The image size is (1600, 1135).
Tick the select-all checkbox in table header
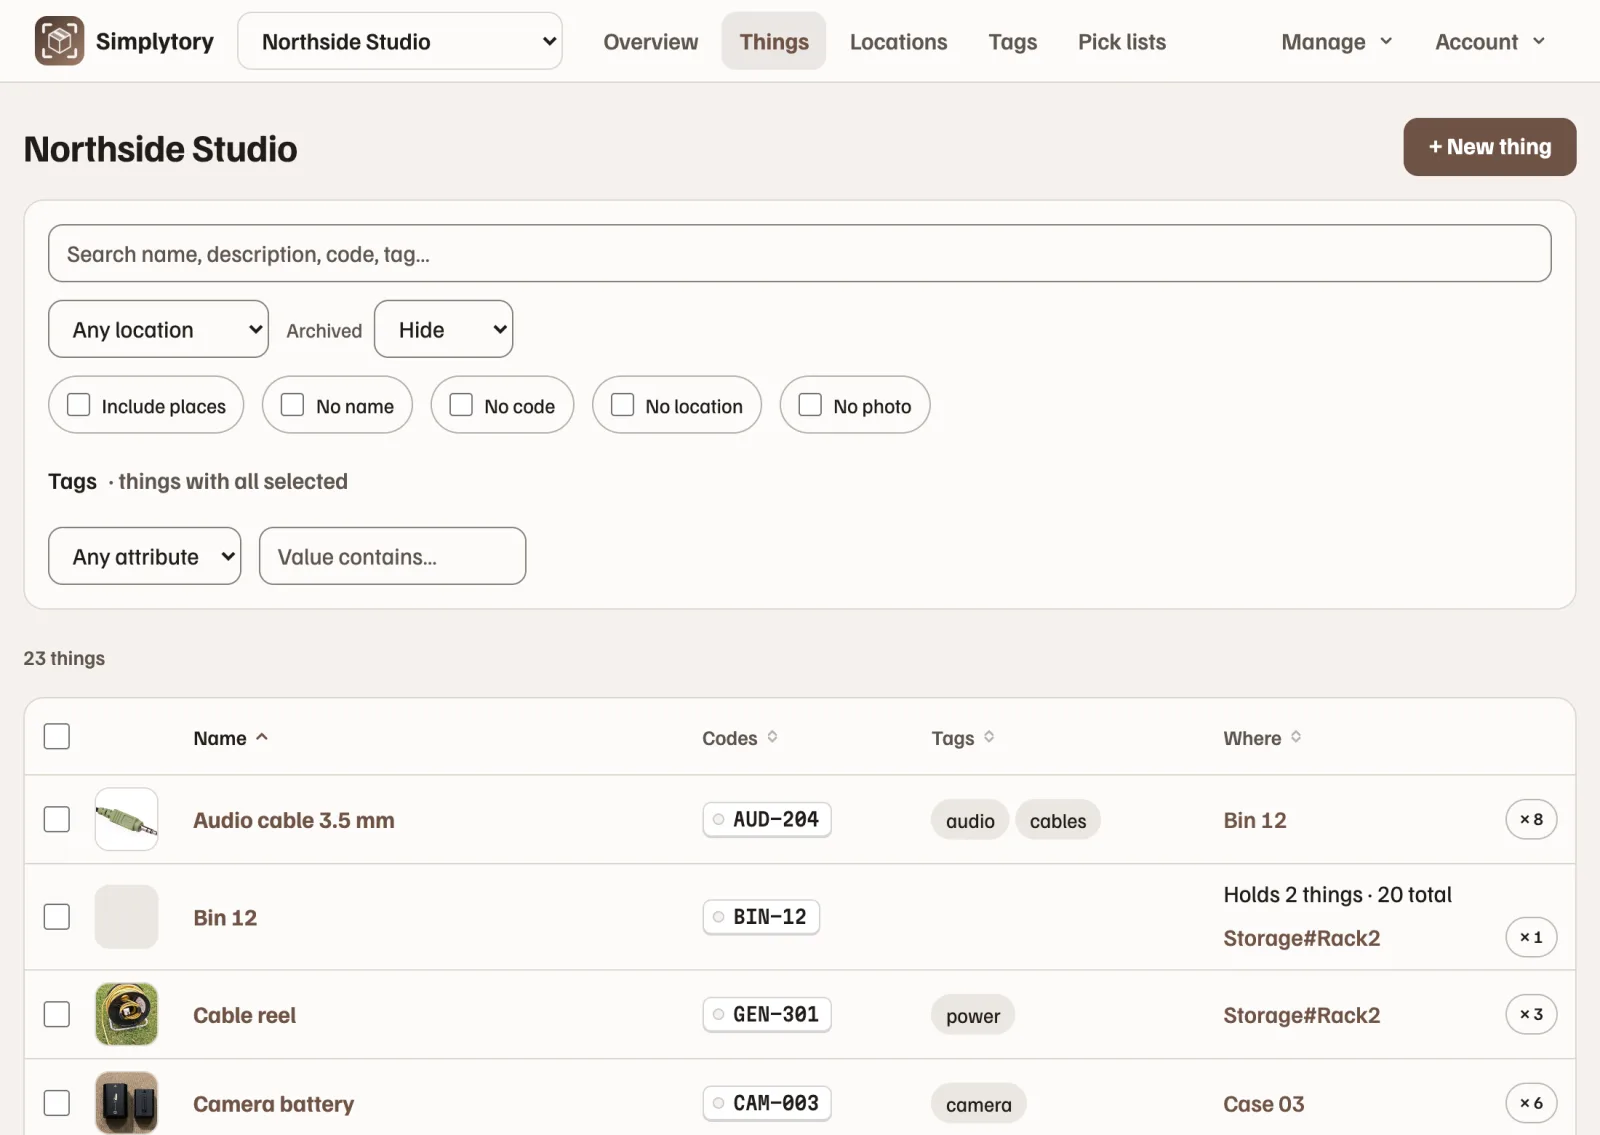point(57,736)
